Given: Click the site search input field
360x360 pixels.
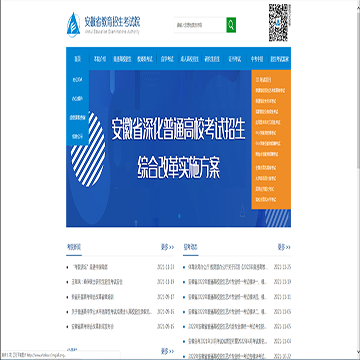Looking at the screenshot, I should [x=200, y=25].
